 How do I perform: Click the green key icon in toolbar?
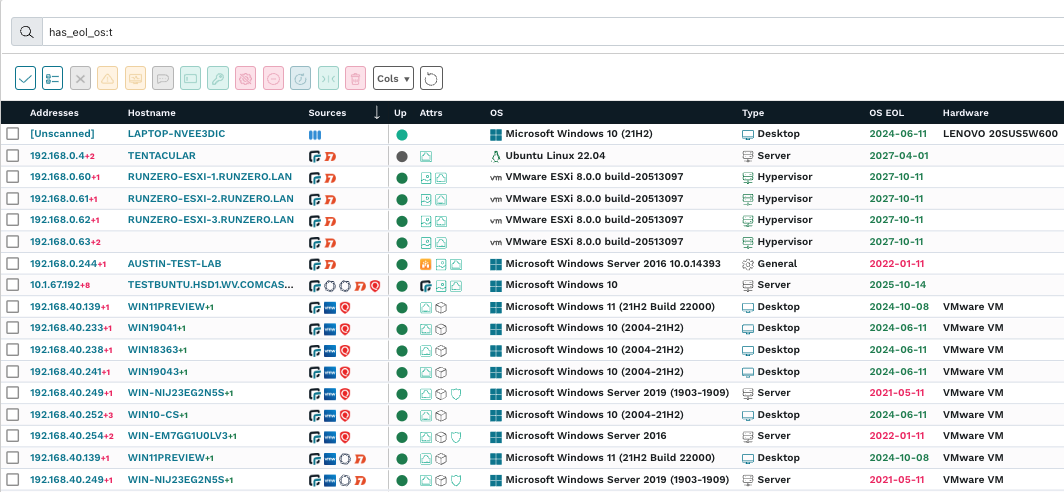(x=218, y=78)
